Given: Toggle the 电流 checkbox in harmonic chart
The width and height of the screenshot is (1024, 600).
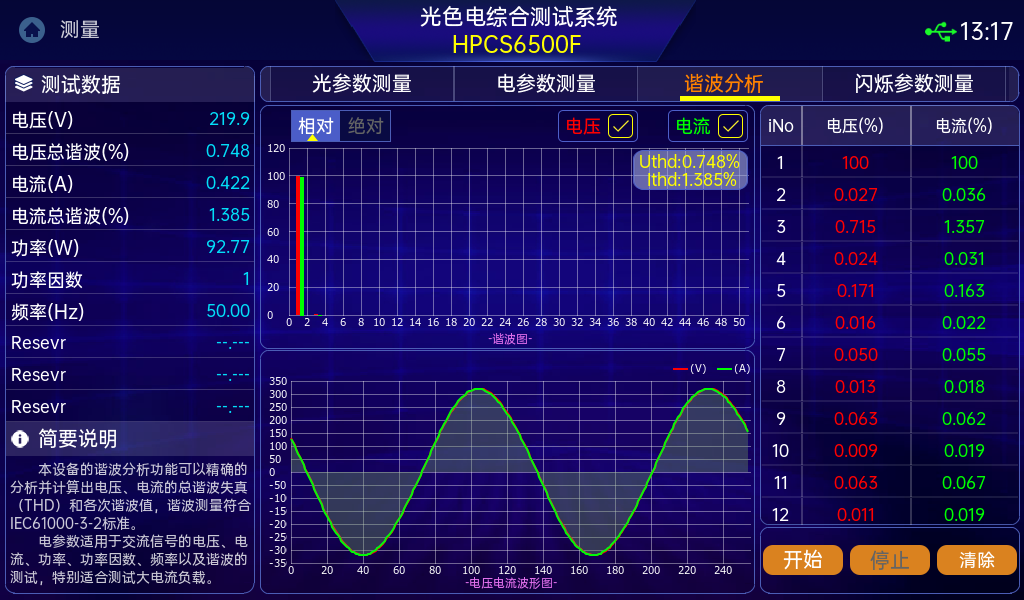Looking at the screenshot, I should pos(732,126).
